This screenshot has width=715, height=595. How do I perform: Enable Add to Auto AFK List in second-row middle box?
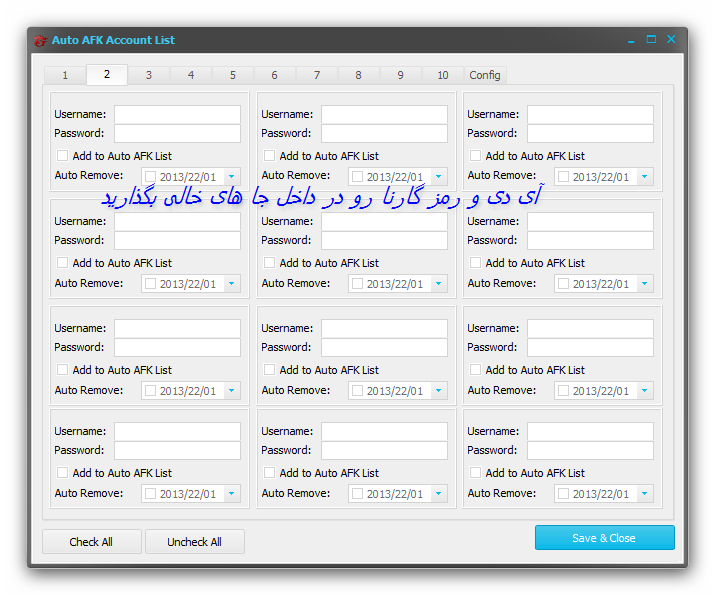coord(269,263)
